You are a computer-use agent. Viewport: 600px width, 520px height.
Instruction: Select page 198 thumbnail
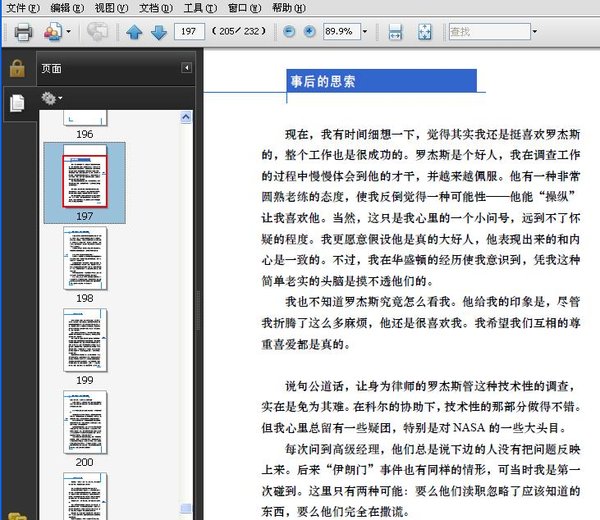tap(84, 258)
